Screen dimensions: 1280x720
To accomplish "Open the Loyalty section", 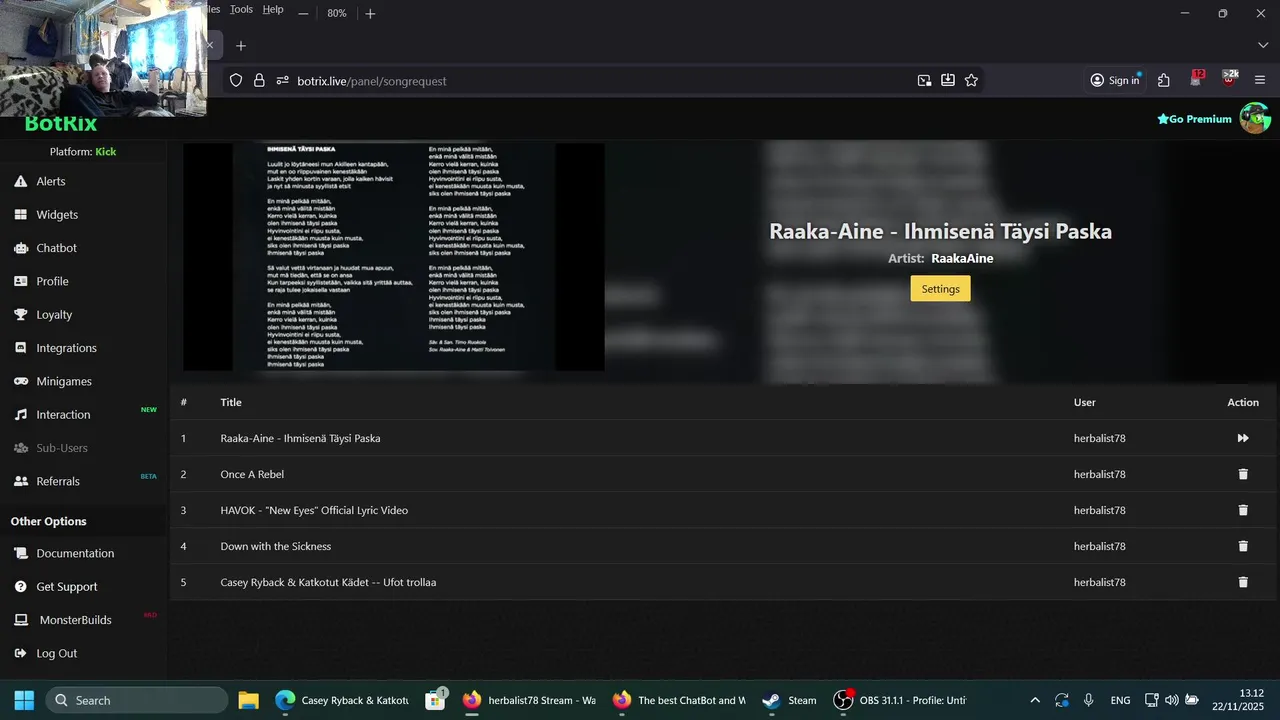I will pos(54,314).
